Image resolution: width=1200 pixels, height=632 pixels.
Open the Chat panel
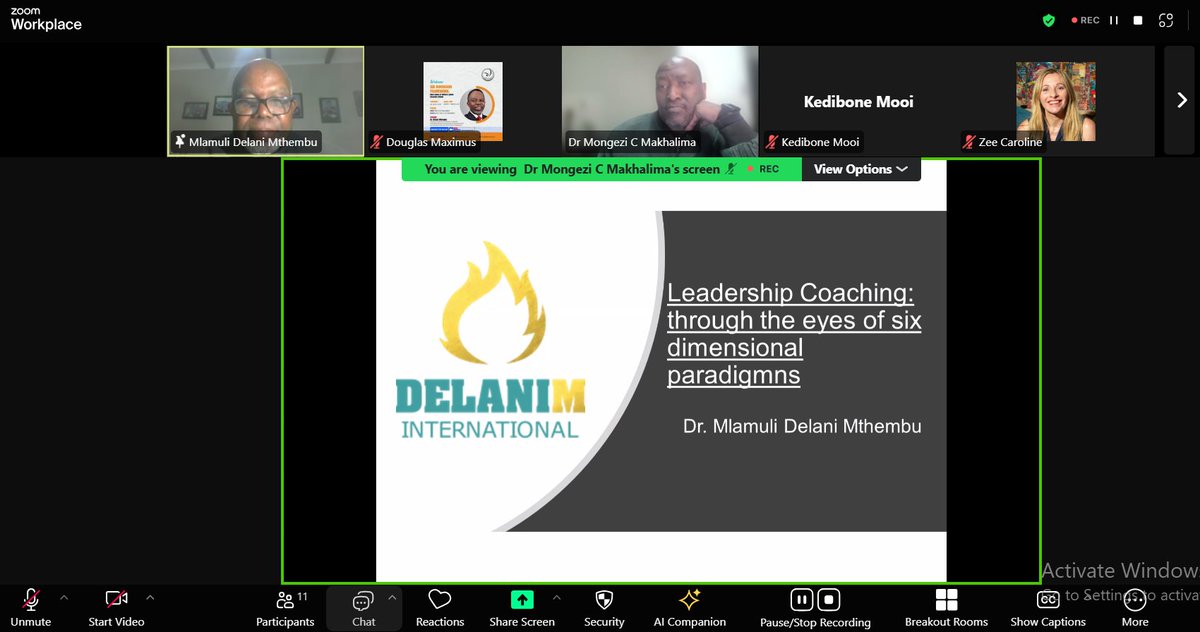click(x=363, y=608)
